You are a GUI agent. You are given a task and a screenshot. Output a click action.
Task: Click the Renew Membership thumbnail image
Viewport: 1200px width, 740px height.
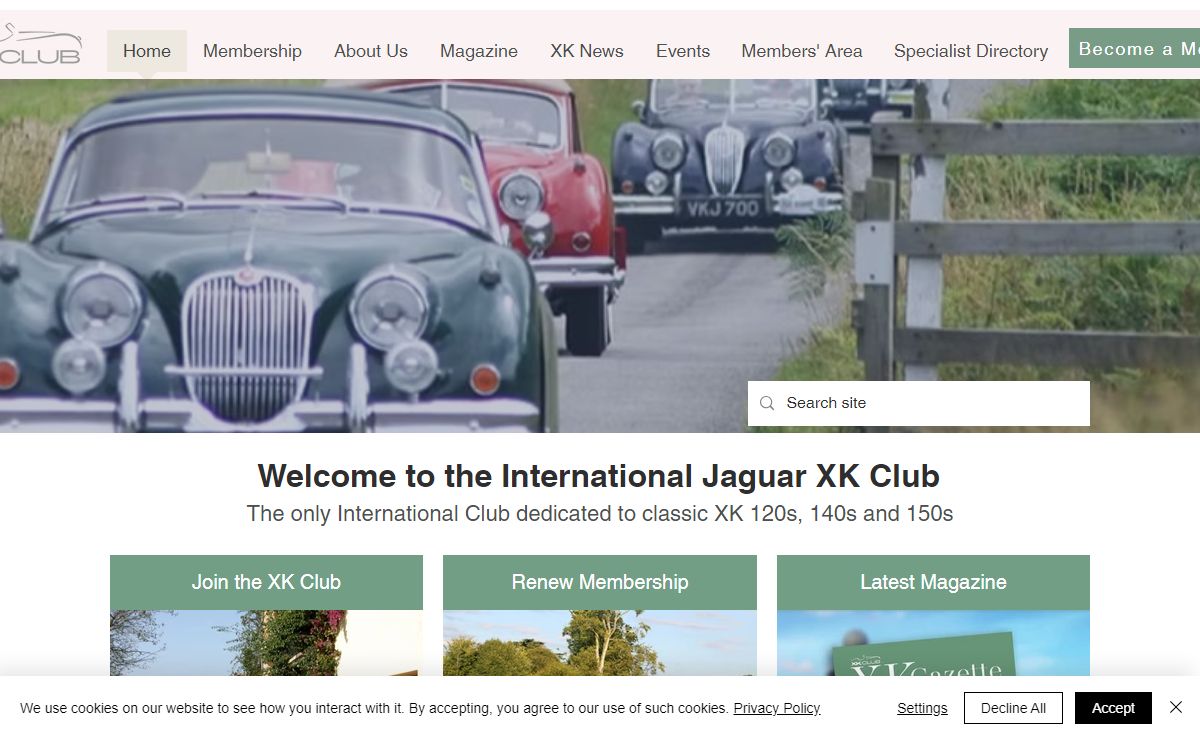pyautogui.click(x=600, y=643)
